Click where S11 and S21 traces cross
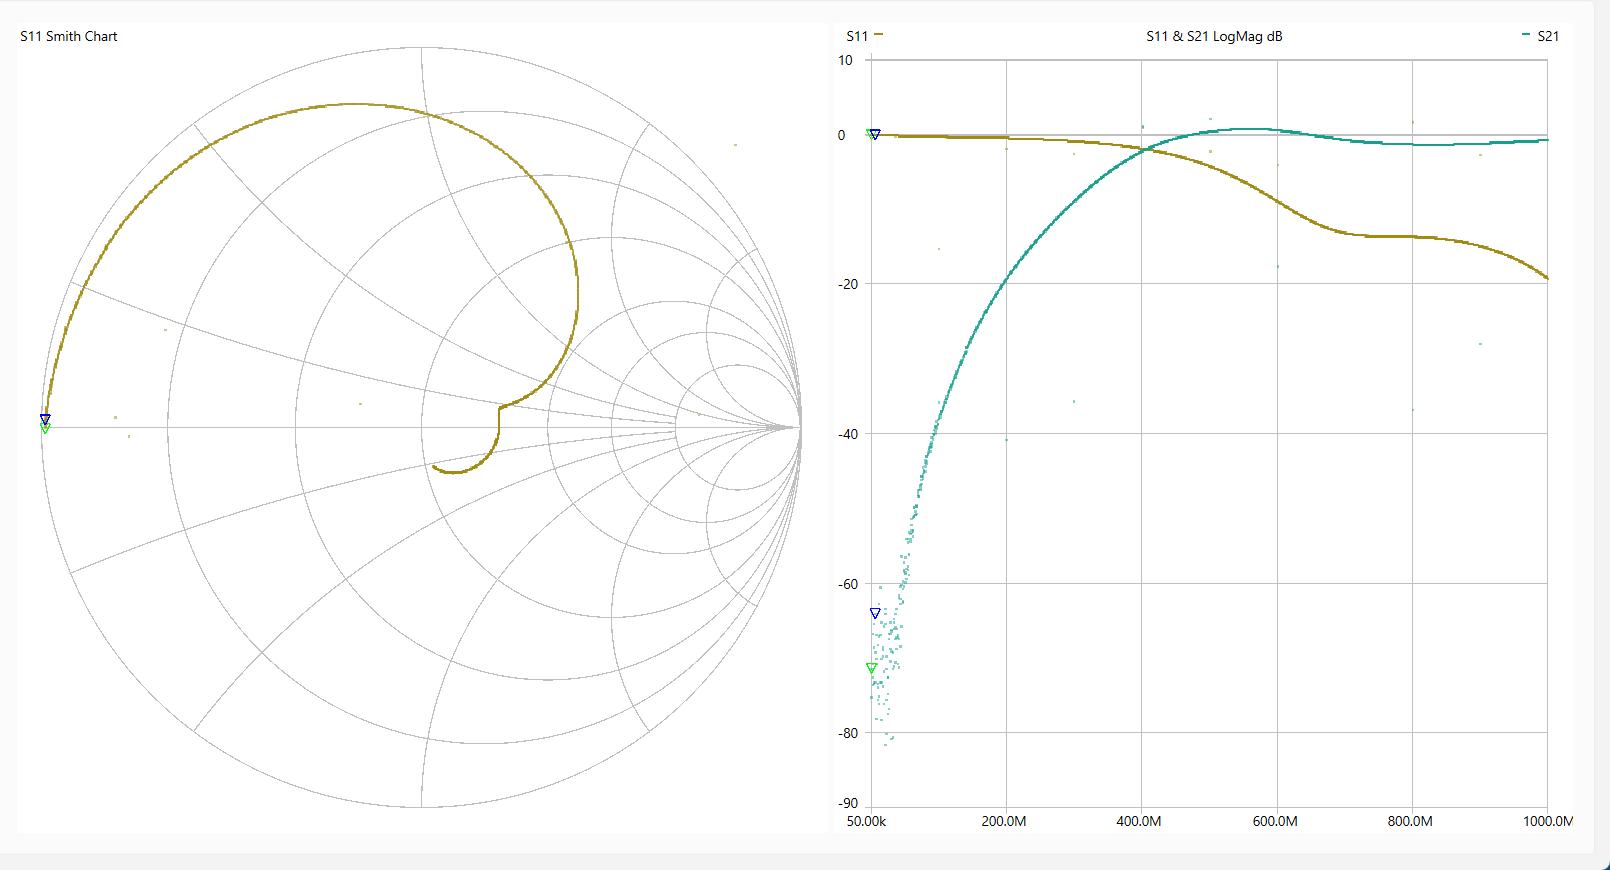 (x=1145, y=149)
